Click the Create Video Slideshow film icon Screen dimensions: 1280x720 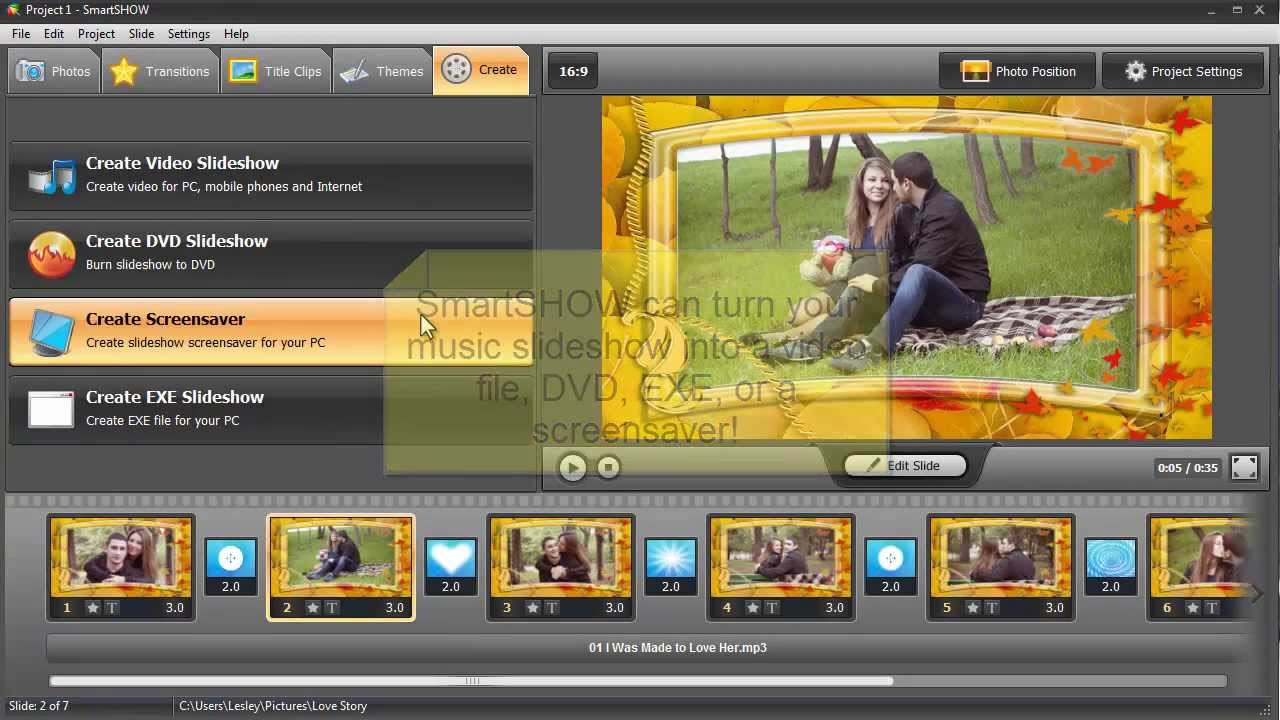point(50,176)
